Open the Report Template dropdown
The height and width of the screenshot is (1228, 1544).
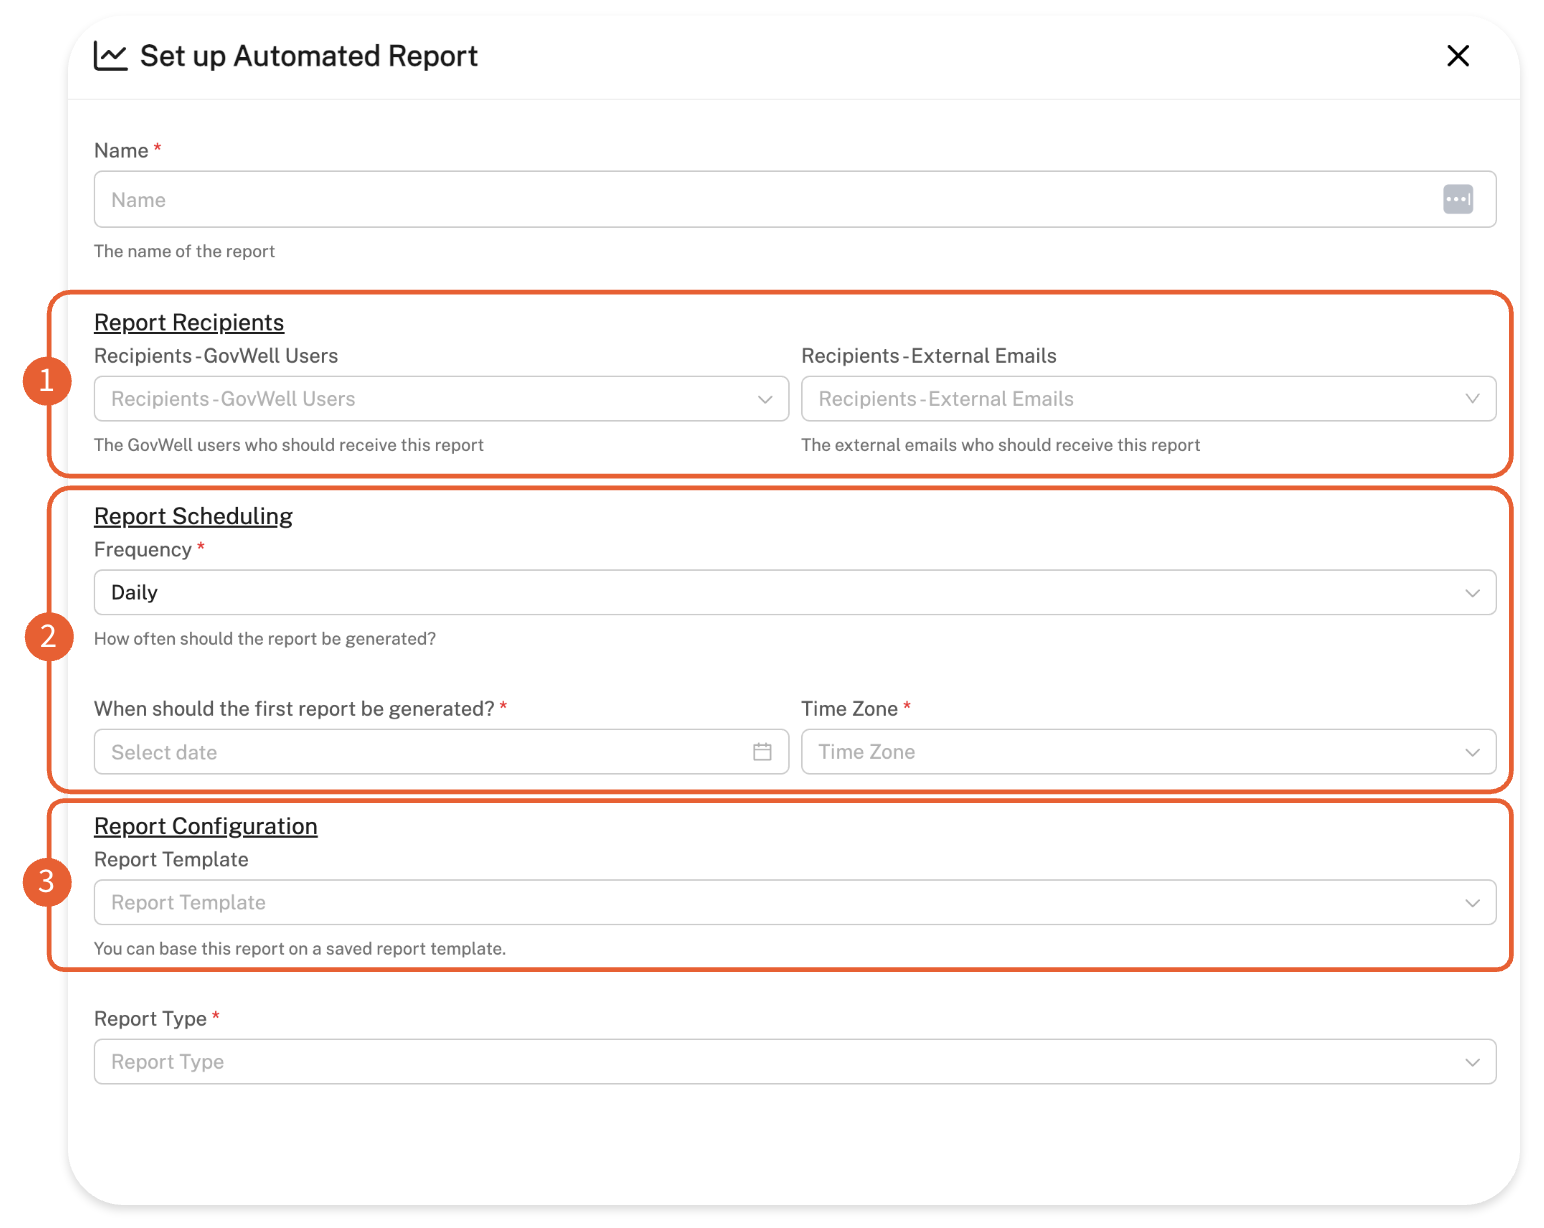click(794, 903)
